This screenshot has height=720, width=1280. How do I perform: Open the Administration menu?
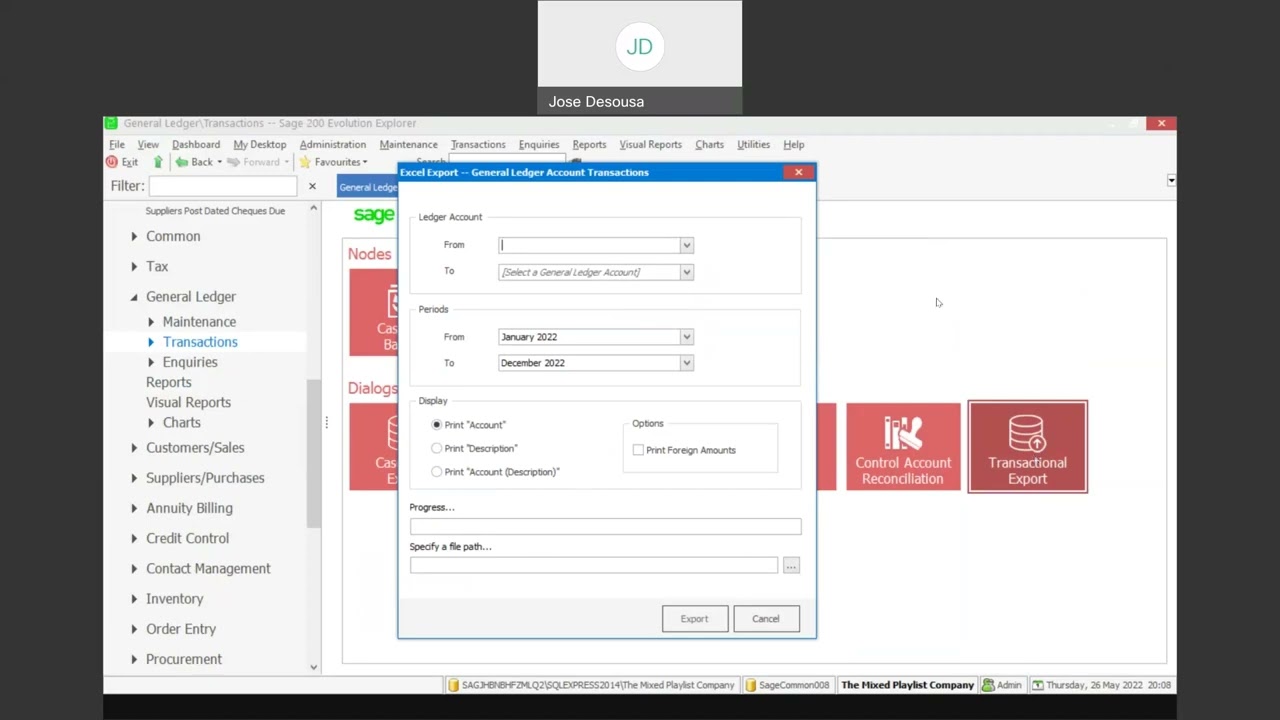tap(333, 144)
